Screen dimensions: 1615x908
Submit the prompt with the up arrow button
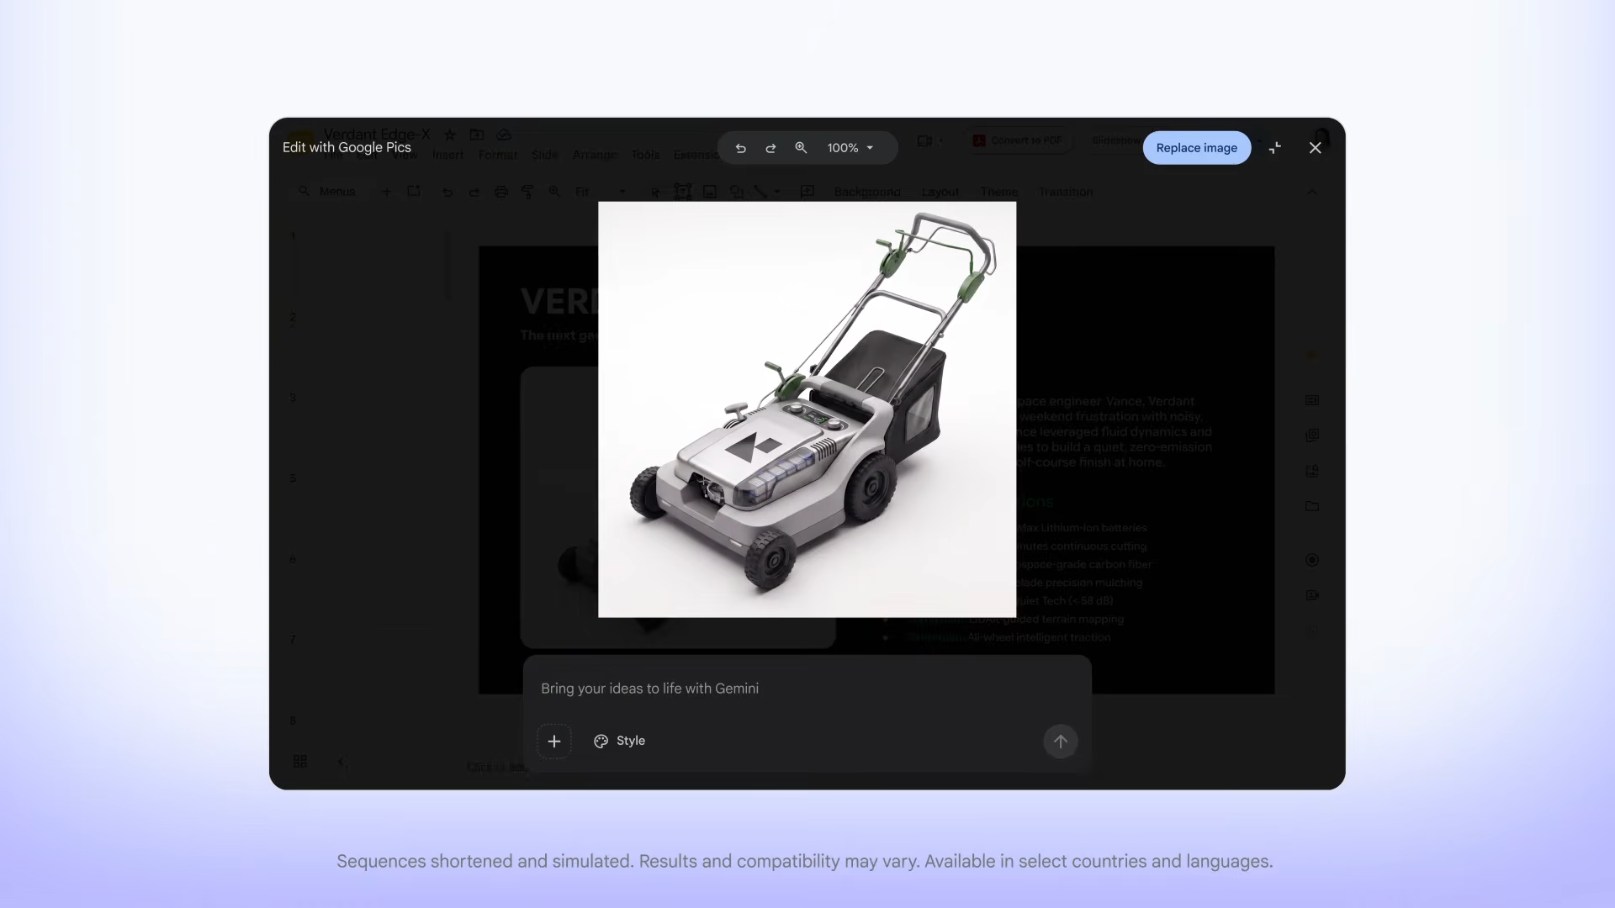(1060, 741)
